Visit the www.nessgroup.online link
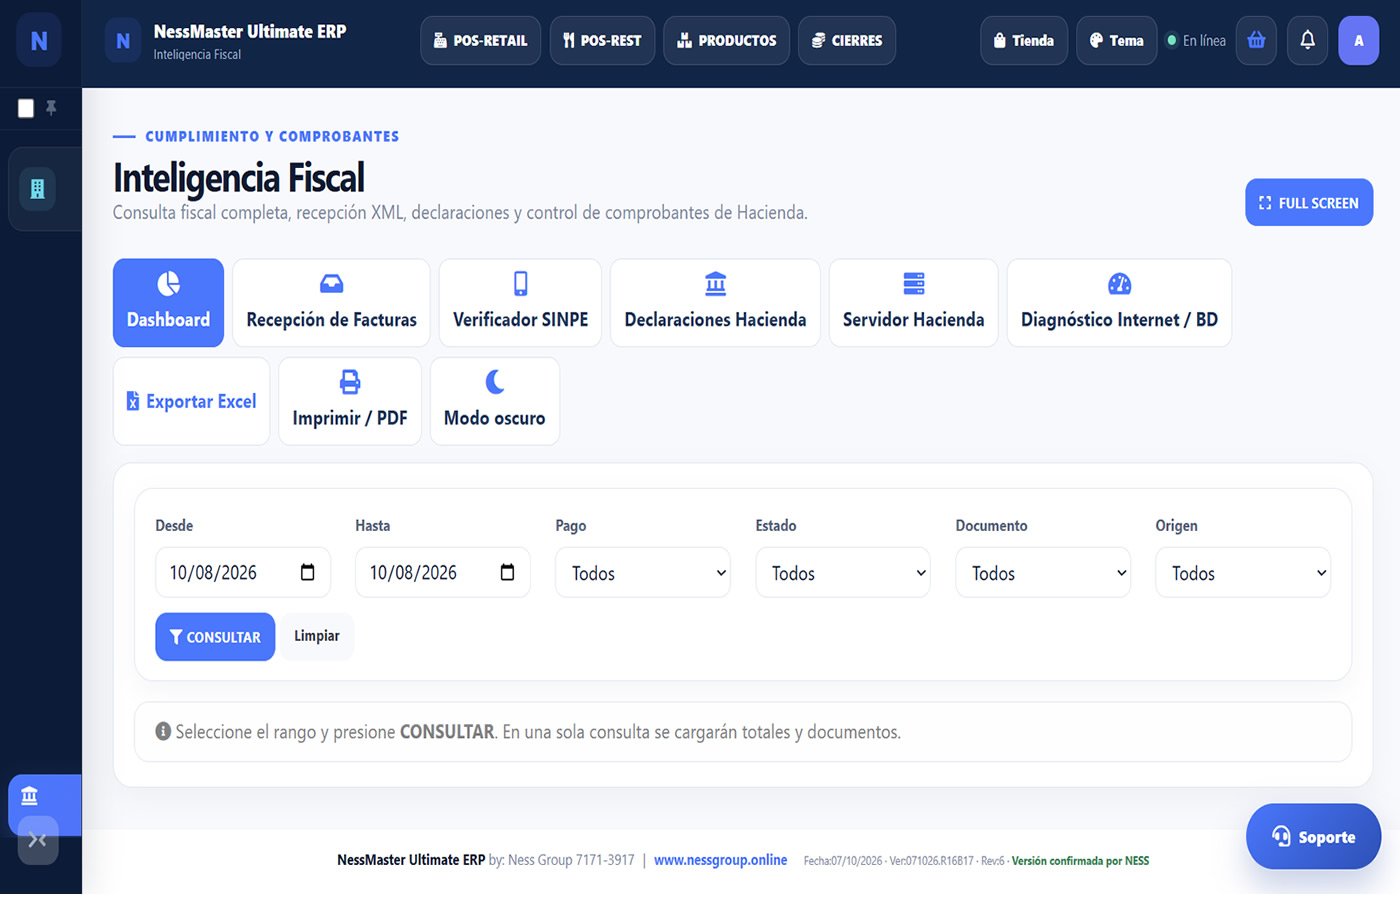The image size is (1400, 900). point(721,860)
